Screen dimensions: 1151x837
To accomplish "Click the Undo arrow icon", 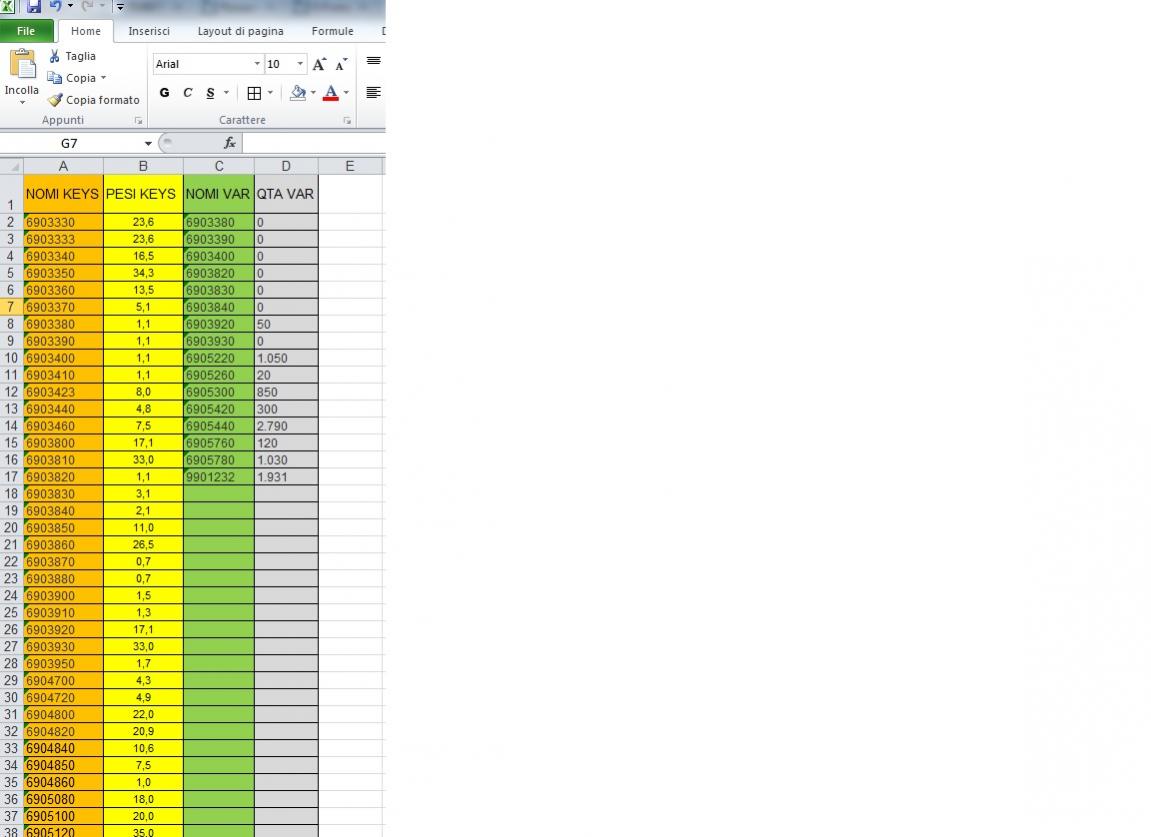I will (55, 6).
